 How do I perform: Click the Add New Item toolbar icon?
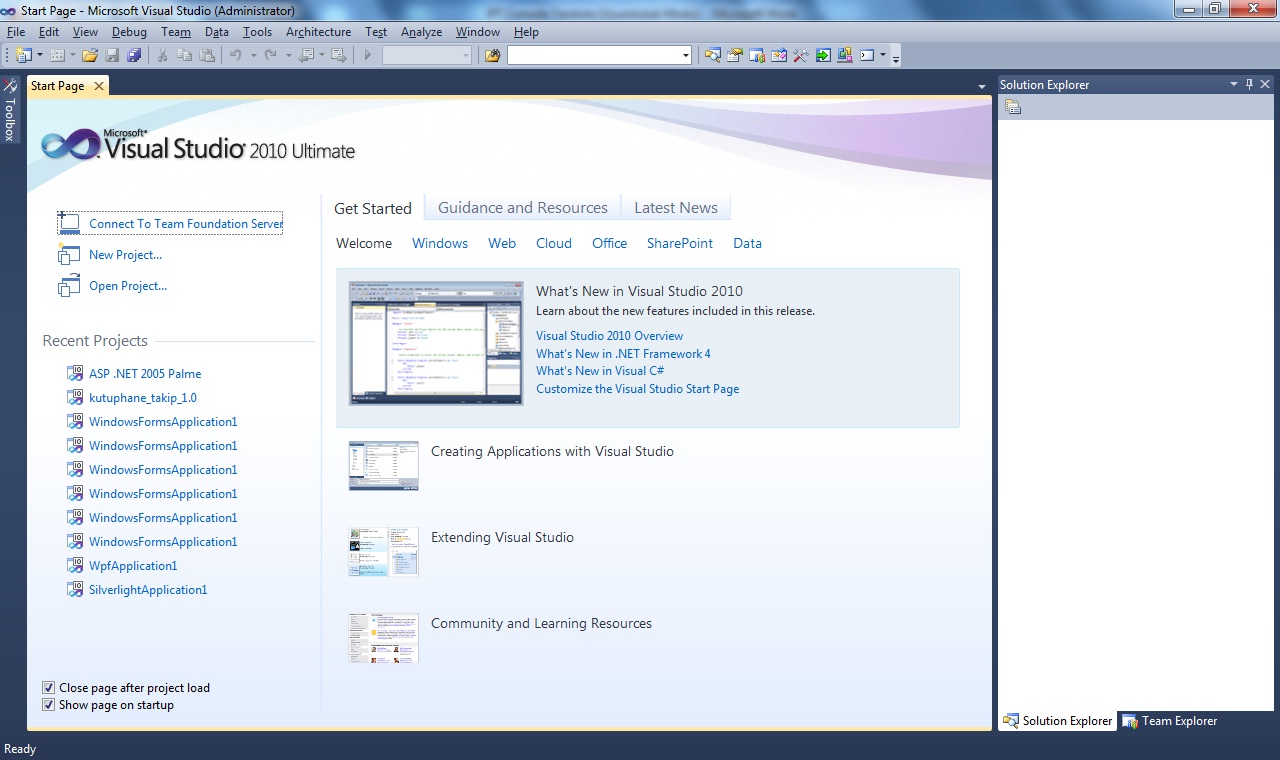[x=57, y=56]
